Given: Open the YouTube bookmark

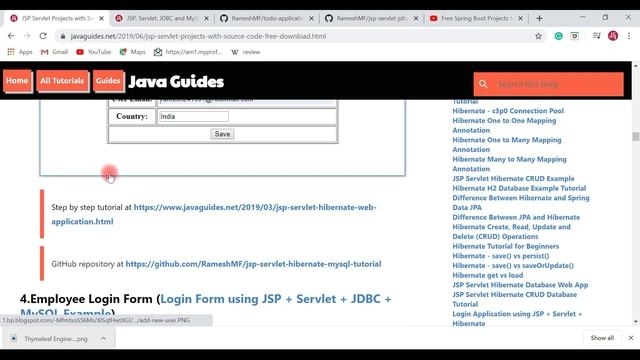Looking at the screenshot, I should pos(93,52).
